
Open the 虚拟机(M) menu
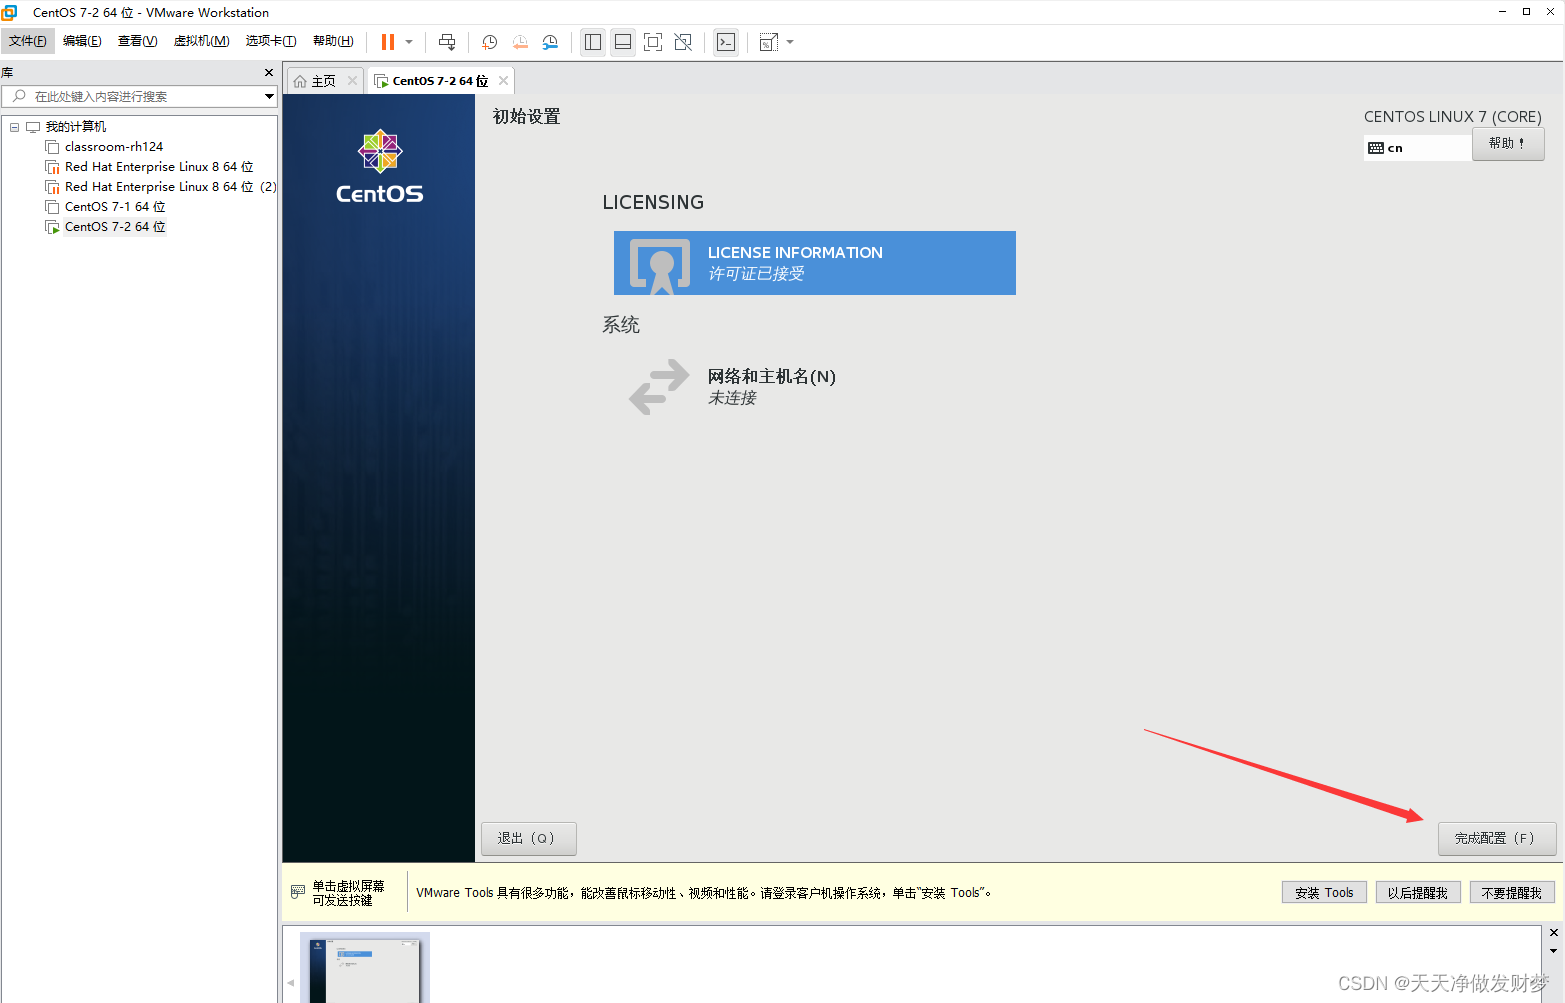[201, 41]
